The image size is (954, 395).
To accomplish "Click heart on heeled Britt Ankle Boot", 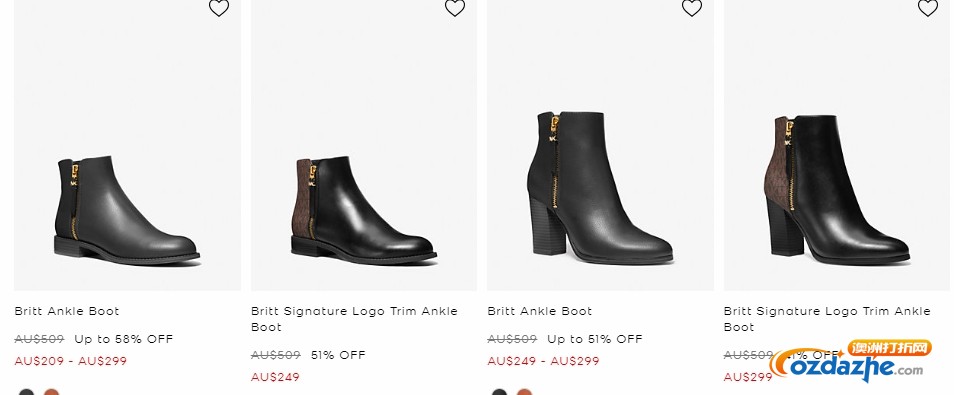I will tap(692, 8).
